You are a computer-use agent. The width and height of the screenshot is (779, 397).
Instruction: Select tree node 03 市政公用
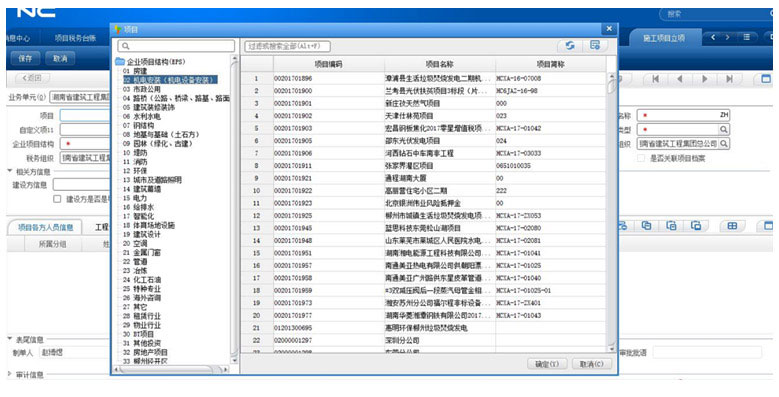tap(142, 89)
